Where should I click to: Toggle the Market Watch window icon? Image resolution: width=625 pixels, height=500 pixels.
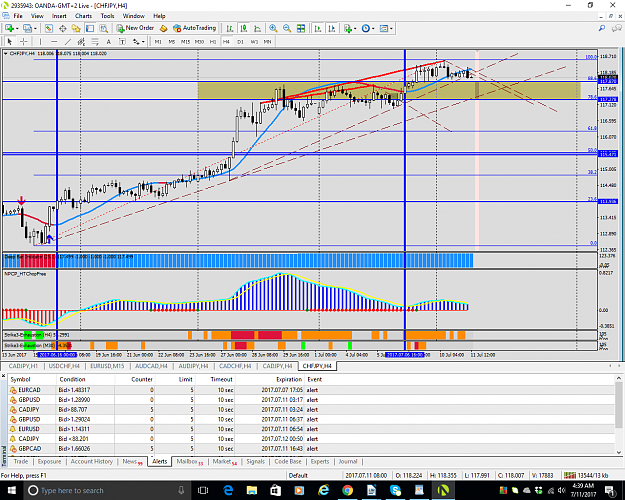[49, 28]
